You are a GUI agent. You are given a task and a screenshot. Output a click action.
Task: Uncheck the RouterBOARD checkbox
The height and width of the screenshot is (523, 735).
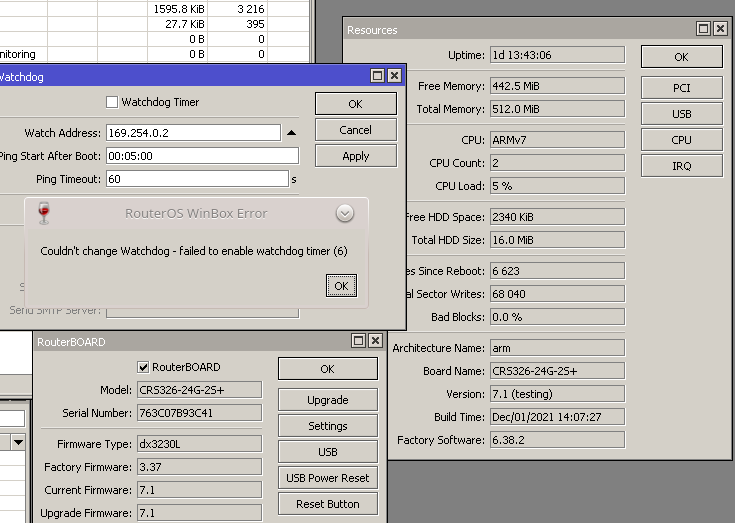point(143,367)
